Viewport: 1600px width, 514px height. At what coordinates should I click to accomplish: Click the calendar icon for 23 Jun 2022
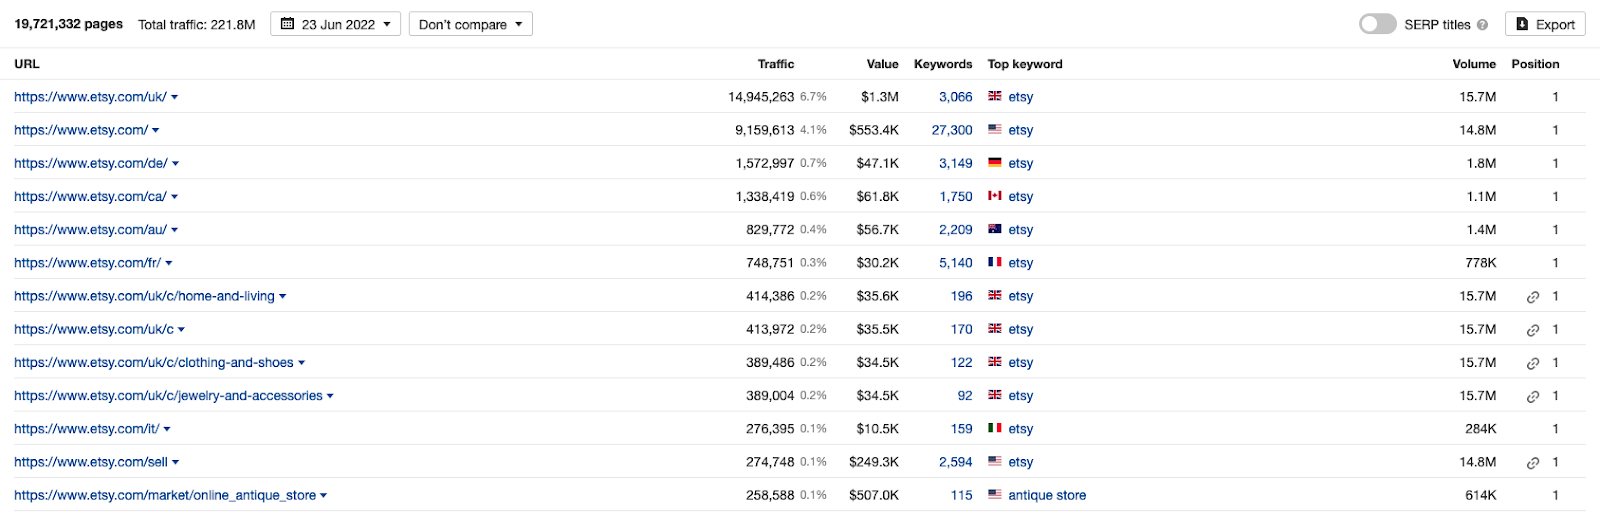(288, 24)
